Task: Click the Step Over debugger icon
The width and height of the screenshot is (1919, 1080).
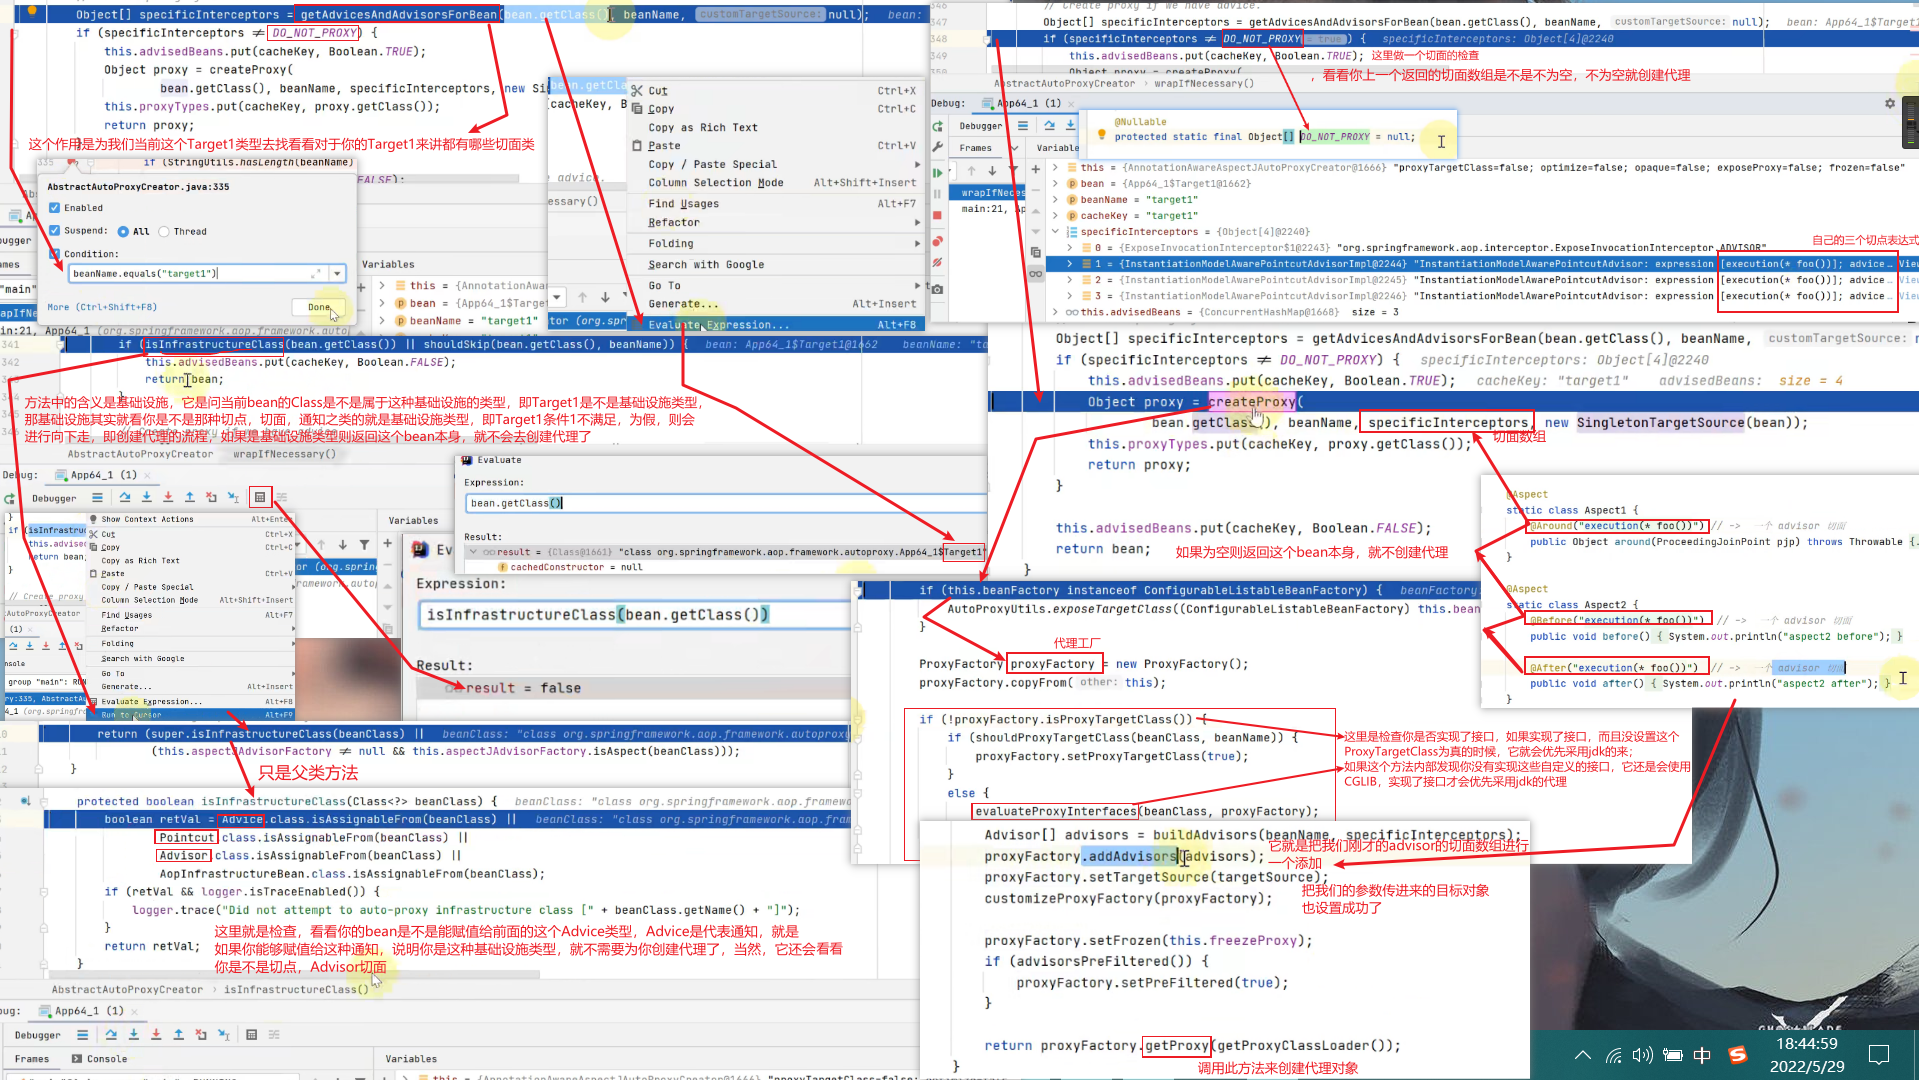Action: tap(125, 497)
